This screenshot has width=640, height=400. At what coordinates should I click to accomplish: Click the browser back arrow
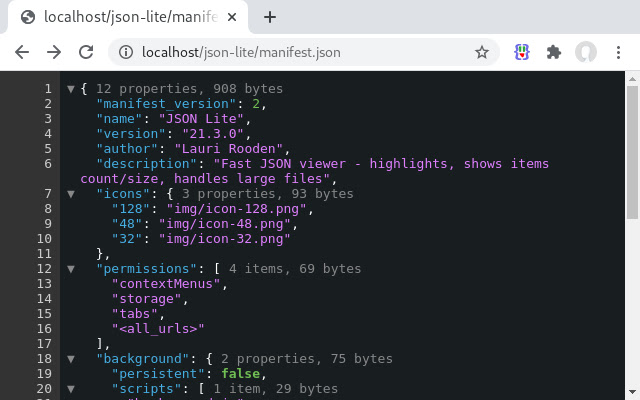[x=22, y=52]
